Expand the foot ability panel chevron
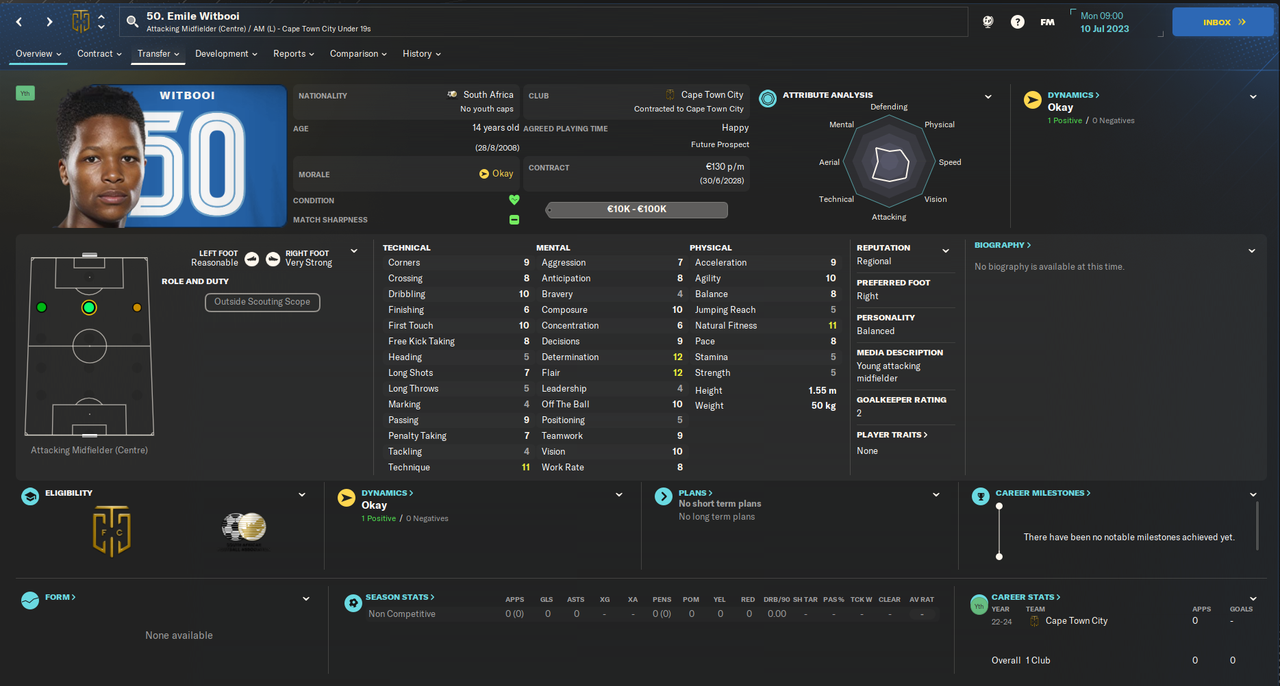This screenshot has width=1280, height=686. [x=354, y=251]
